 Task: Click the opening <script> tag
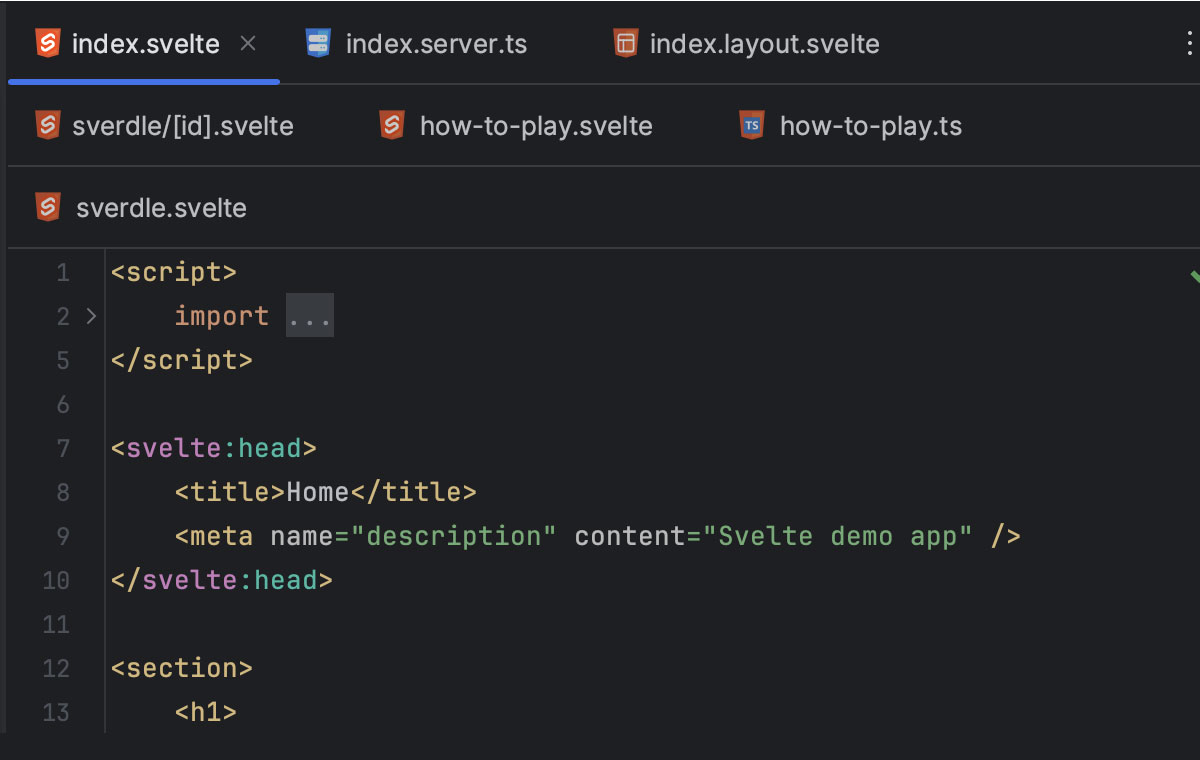click(x=174, y=272)
